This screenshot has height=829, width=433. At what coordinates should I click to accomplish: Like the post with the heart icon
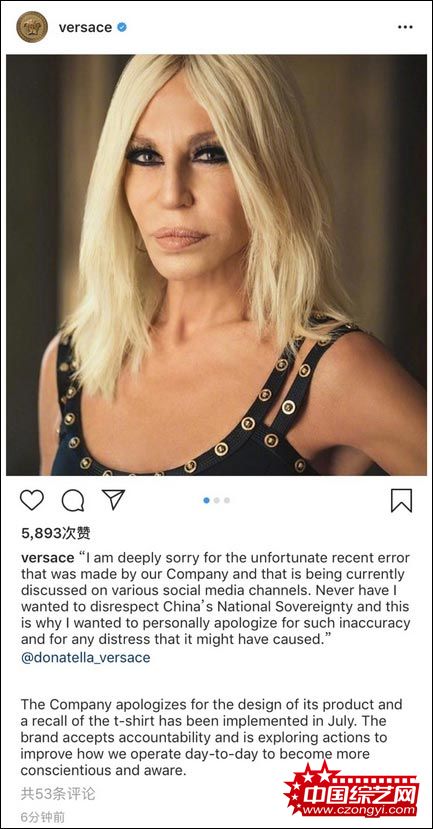click(32, 500)
